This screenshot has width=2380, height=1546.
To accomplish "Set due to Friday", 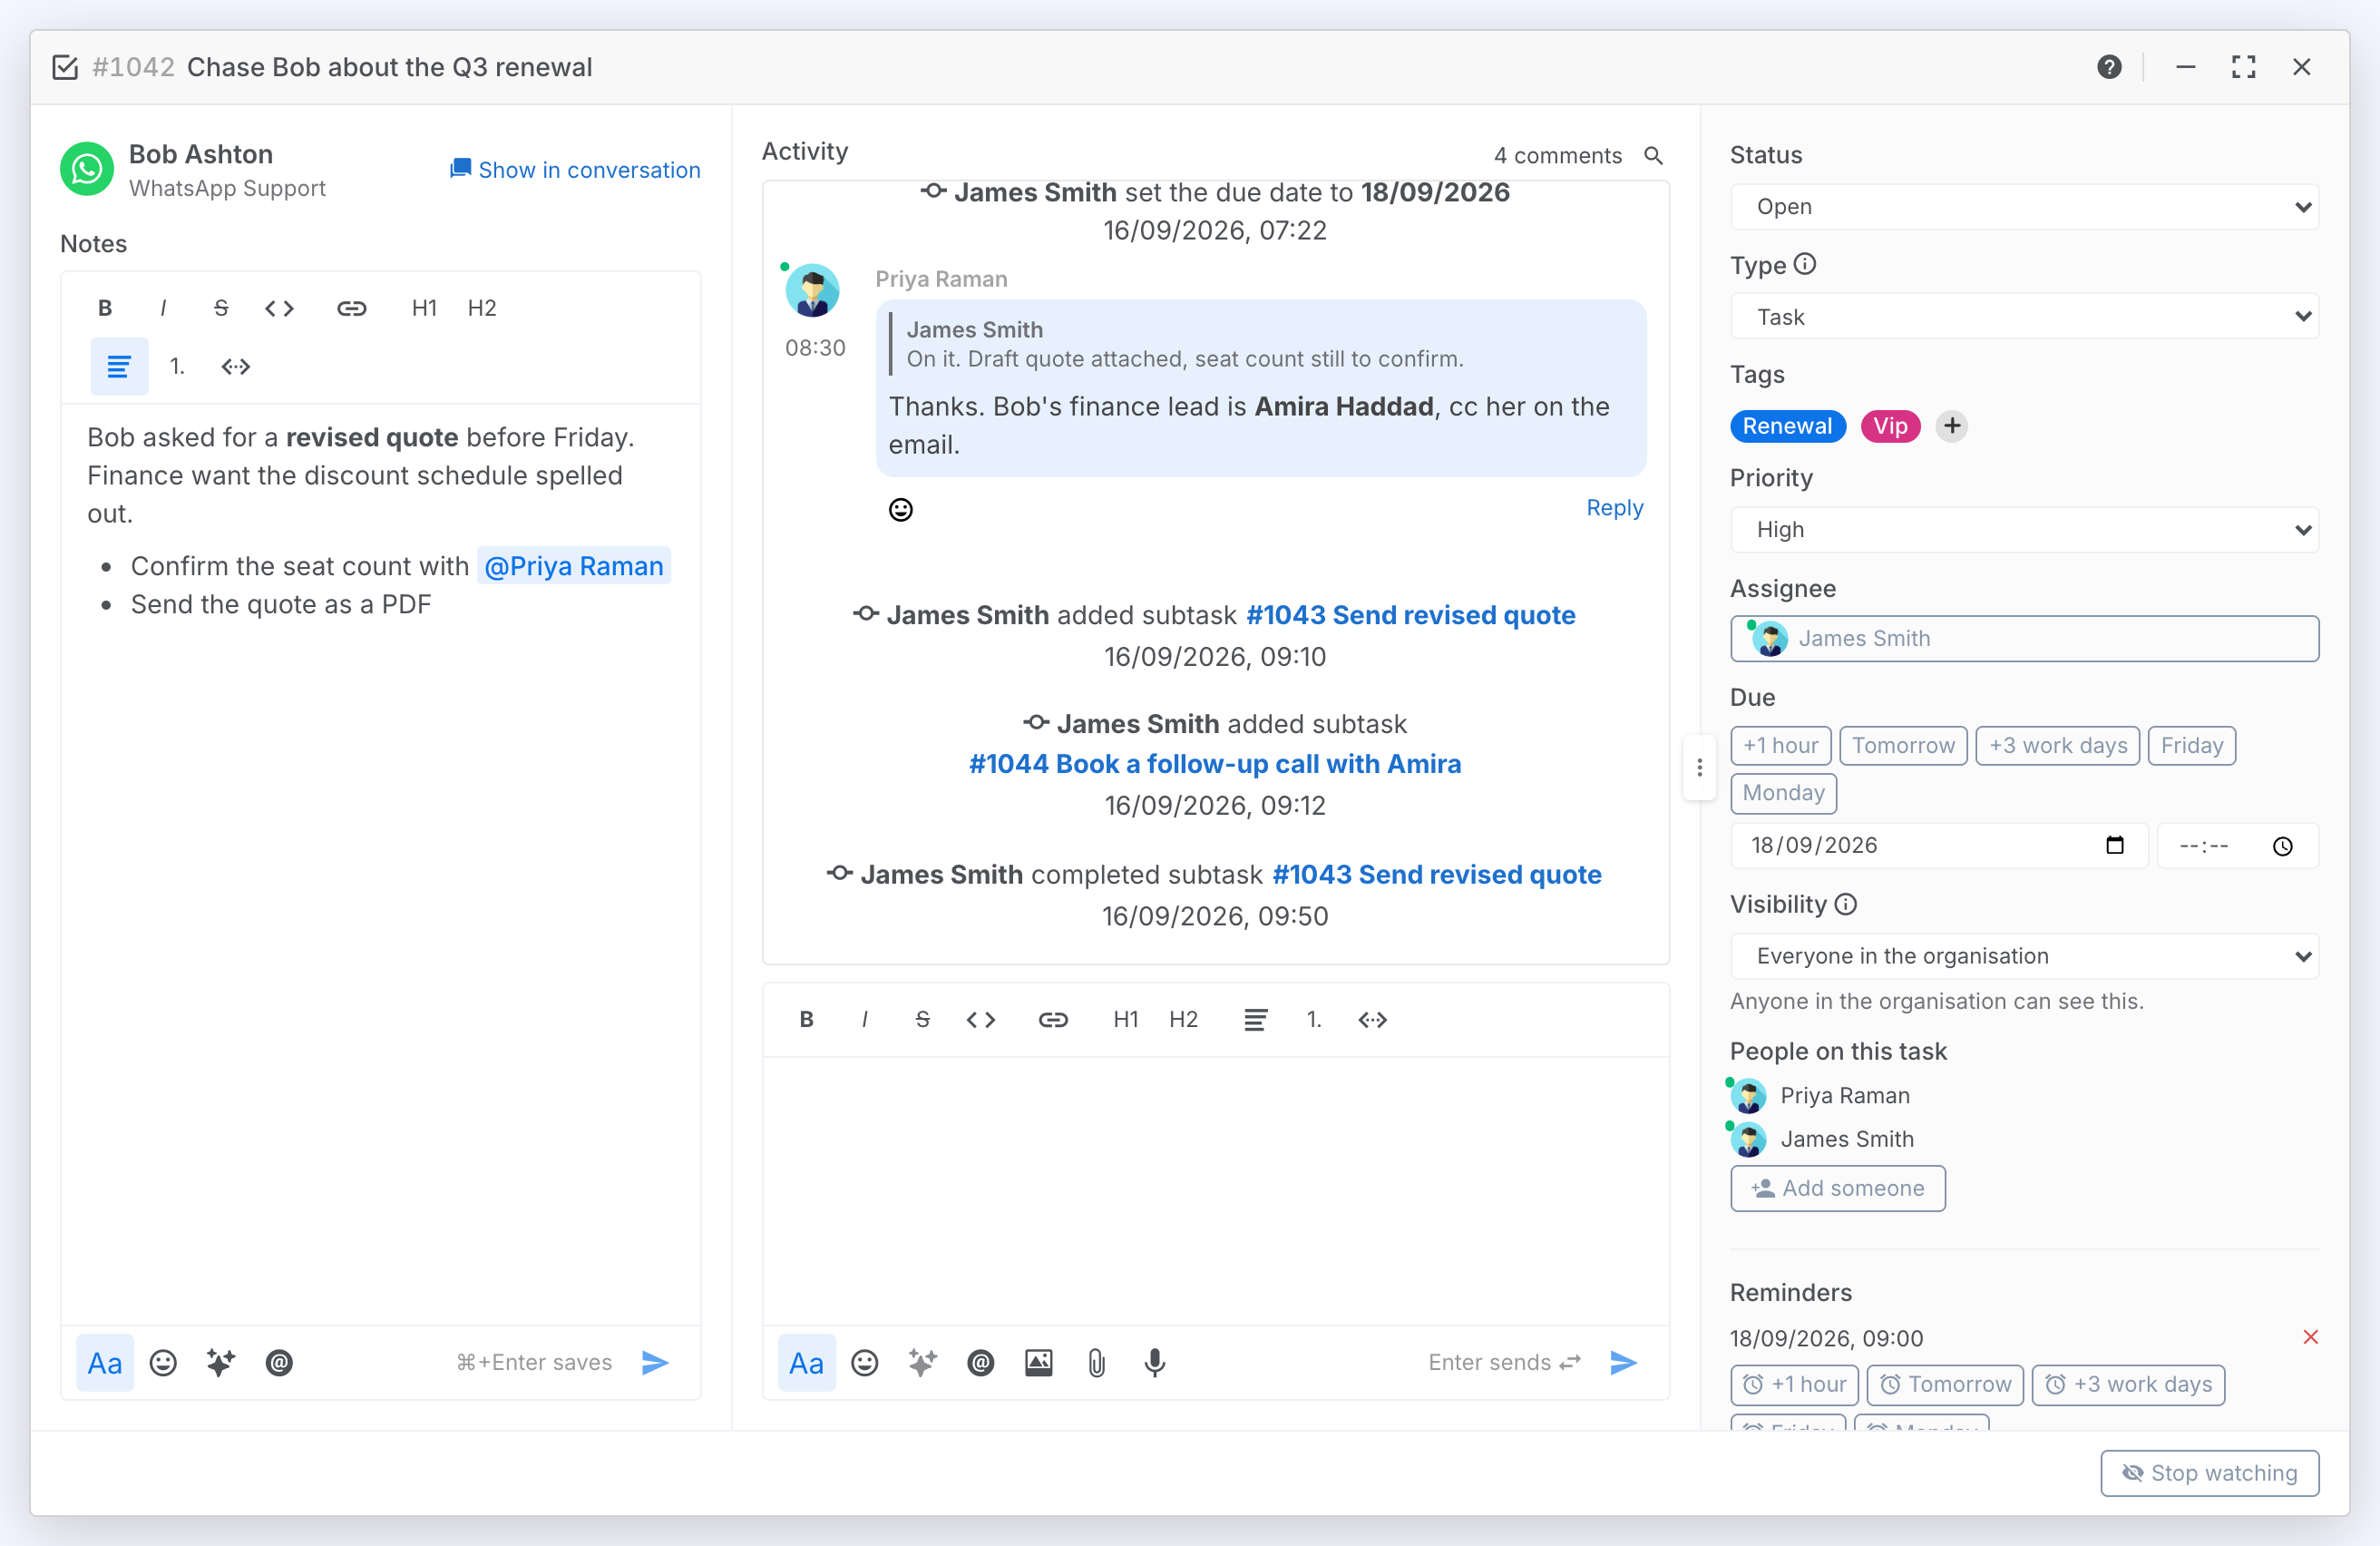I will tap(2191, 746).
